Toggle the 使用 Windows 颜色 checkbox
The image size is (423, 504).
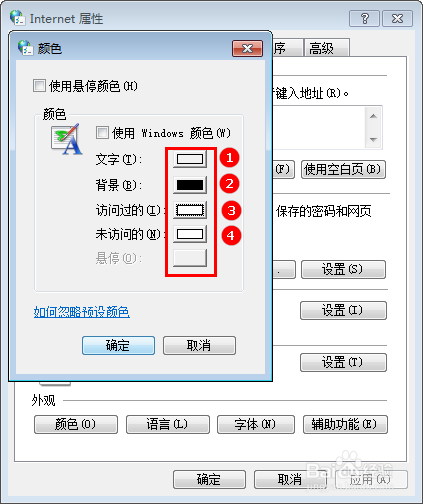tap(102, 133)
